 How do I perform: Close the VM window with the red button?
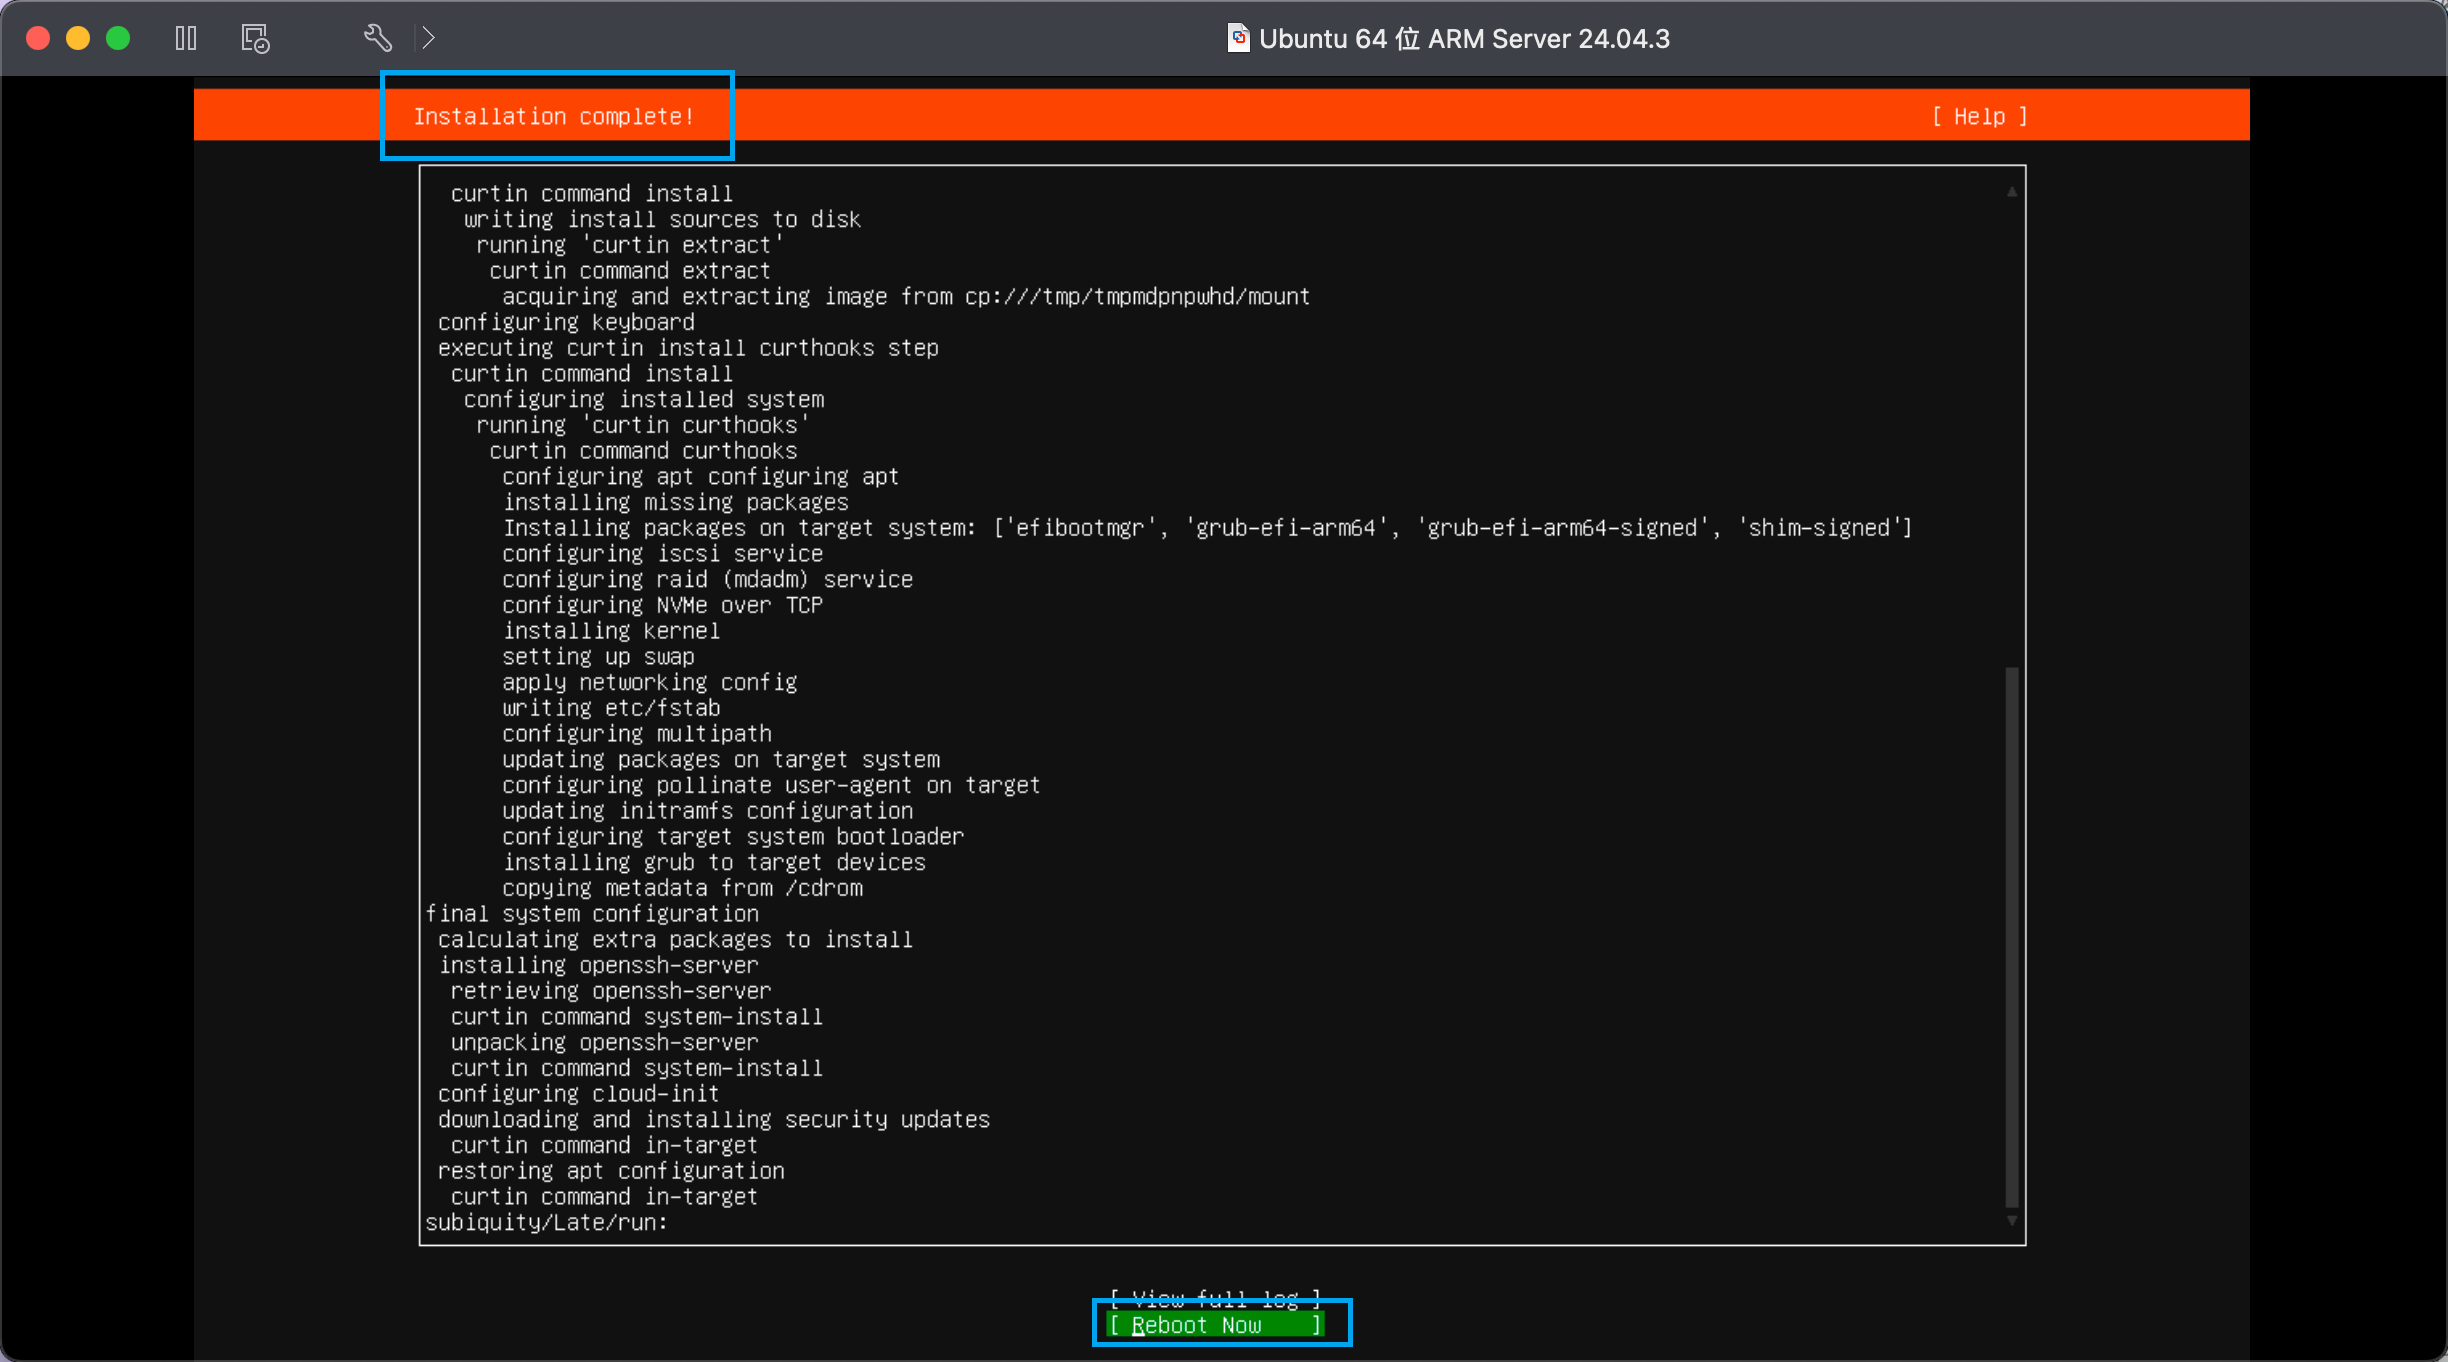[38, 39]
